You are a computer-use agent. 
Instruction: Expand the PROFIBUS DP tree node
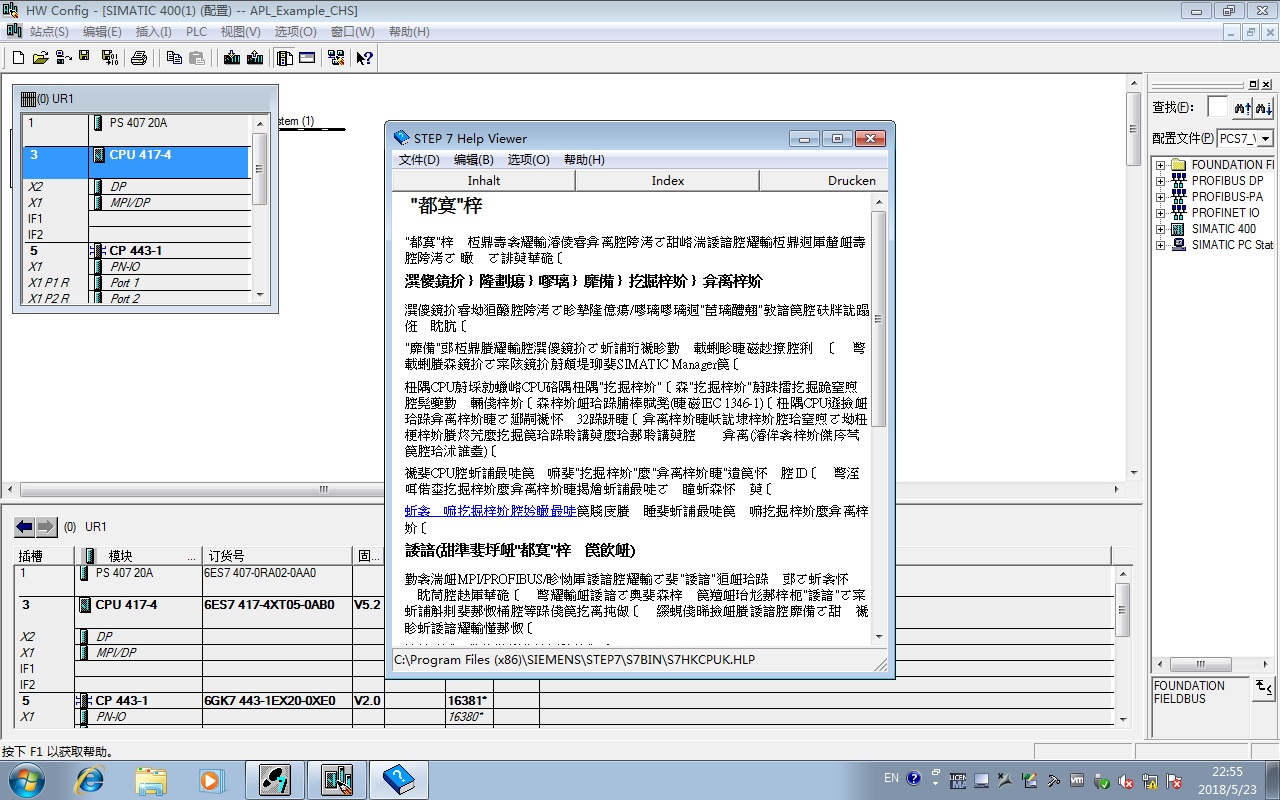tap(1160, 181)
